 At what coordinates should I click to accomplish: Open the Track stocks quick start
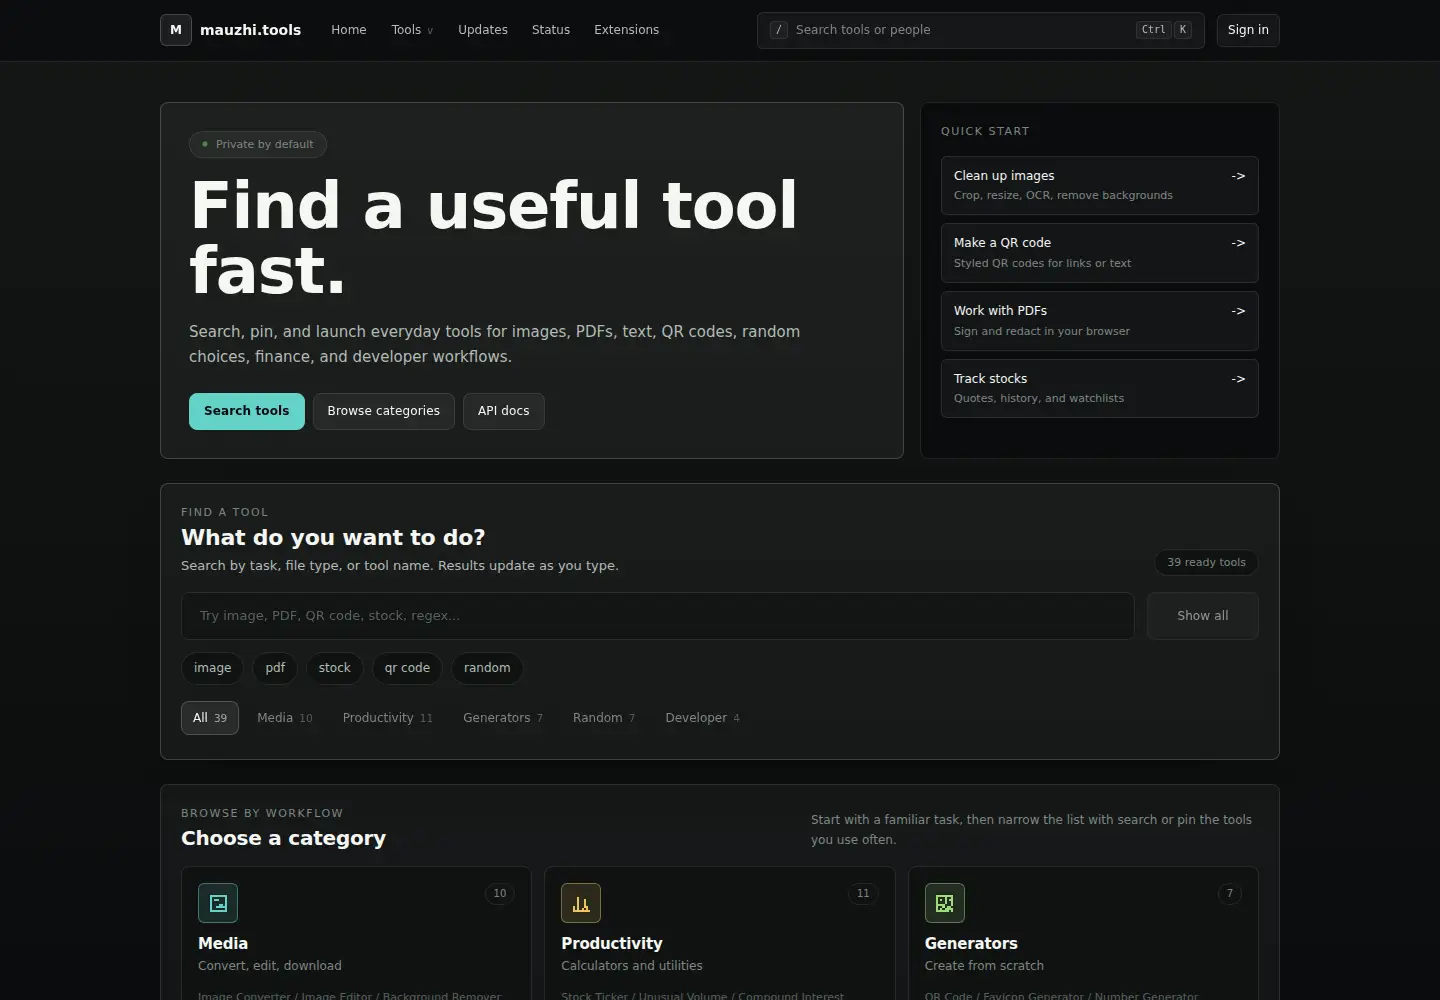pyautogui.click(x=1100, y=388)
